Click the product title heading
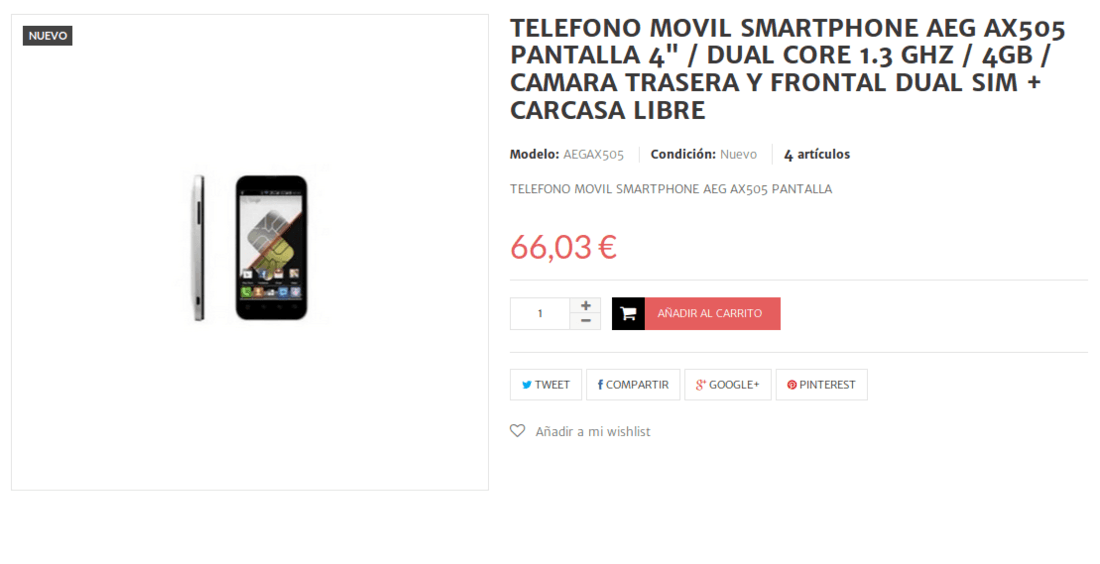Image resolution: width=1100 pixels, height=564 pixels. coord(788,69)
